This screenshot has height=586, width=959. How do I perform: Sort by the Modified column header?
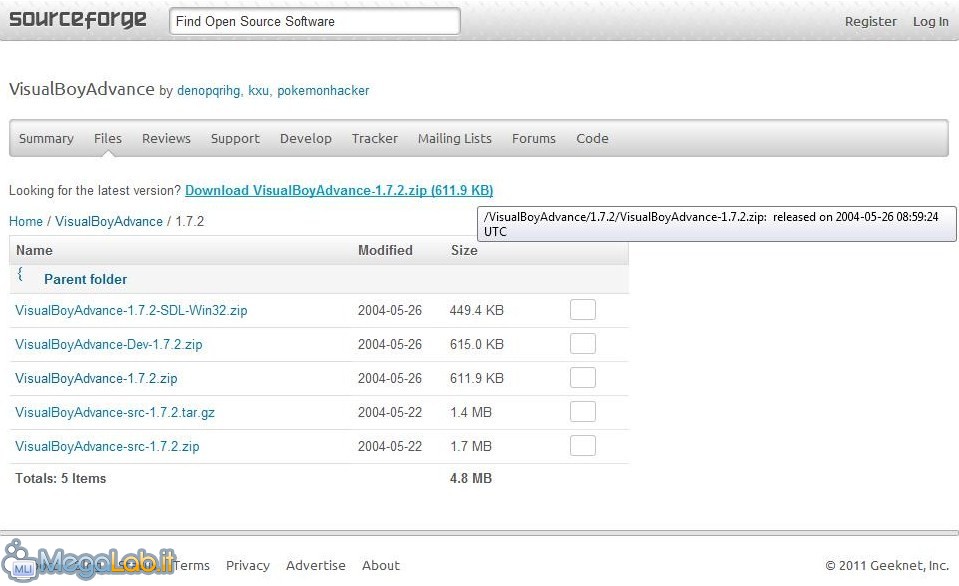pyautogui.click(x=385, y=250)
